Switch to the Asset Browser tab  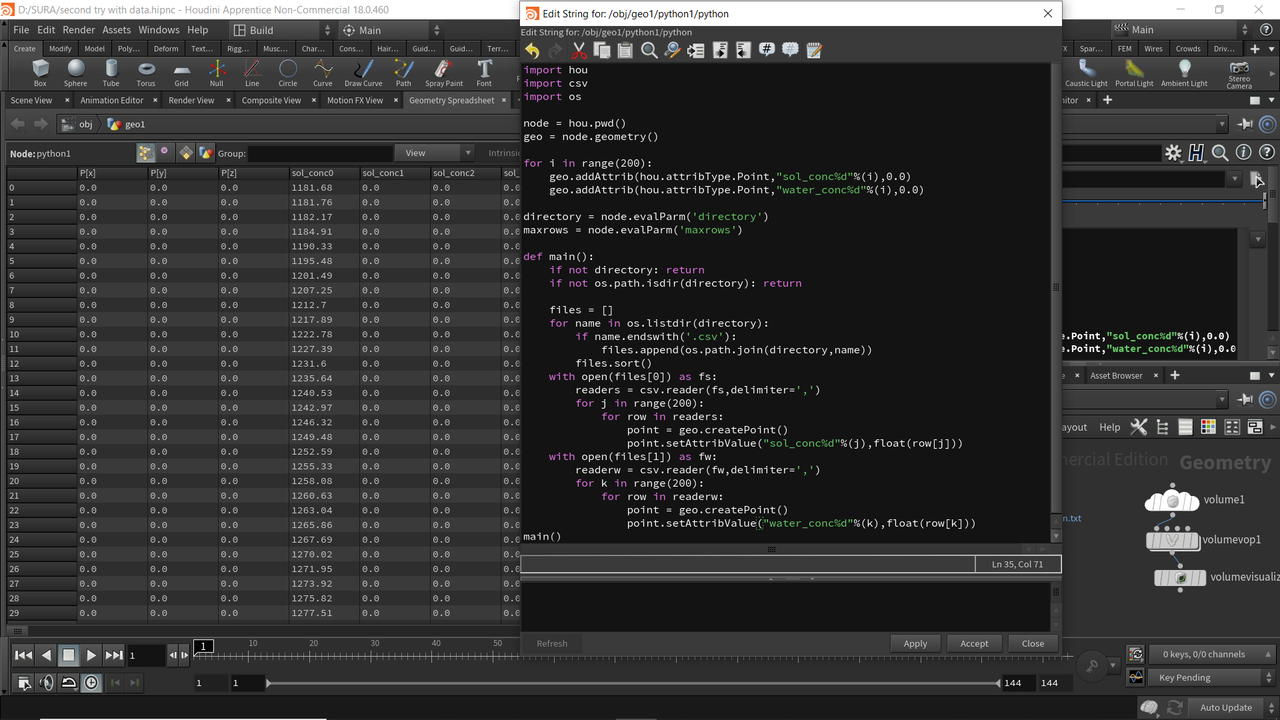(x=1116, y=375)
